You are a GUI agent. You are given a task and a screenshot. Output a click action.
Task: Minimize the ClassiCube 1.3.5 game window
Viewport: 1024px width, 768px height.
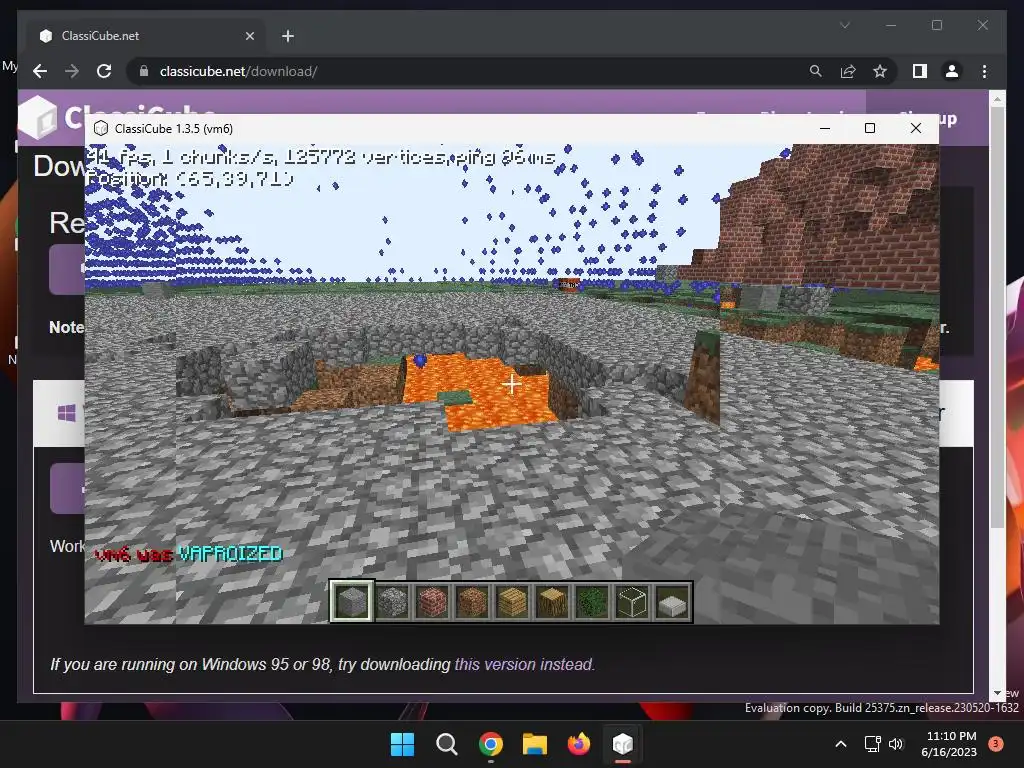point(825,128)
